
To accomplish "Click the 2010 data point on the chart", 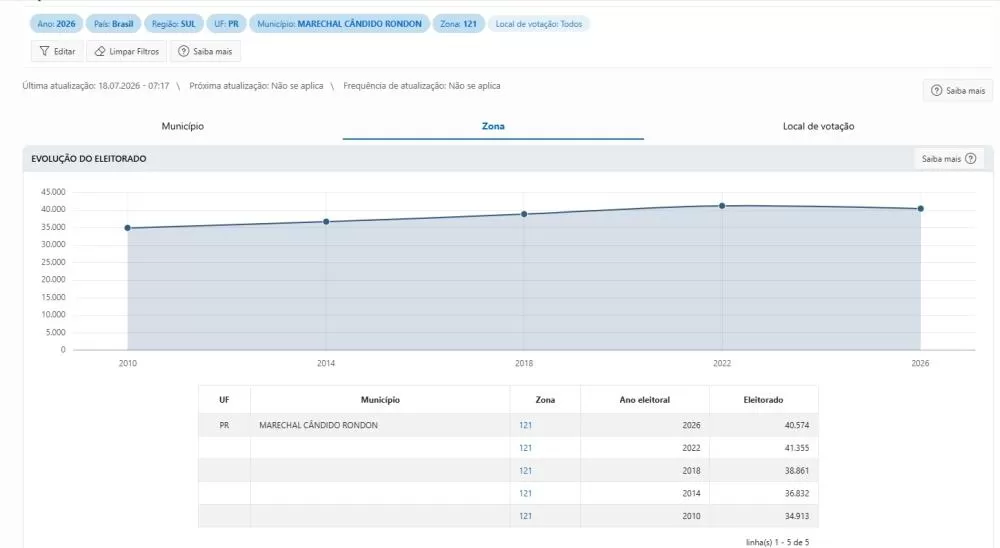I will (x=128, y=228).
